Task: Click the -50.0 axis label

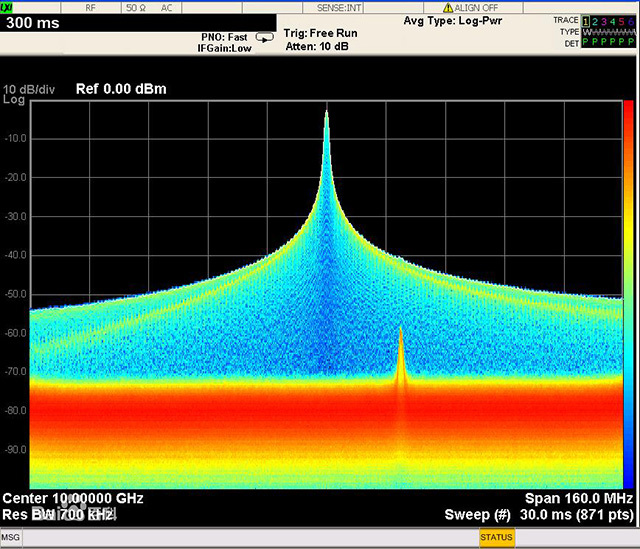Action: (16, 294)
